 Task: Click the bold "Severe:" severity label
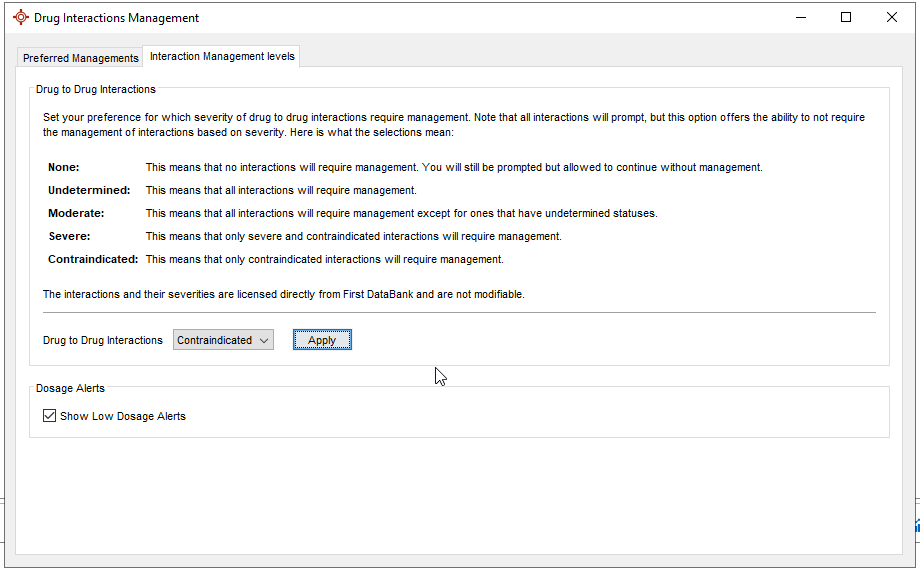pos(69,236)
